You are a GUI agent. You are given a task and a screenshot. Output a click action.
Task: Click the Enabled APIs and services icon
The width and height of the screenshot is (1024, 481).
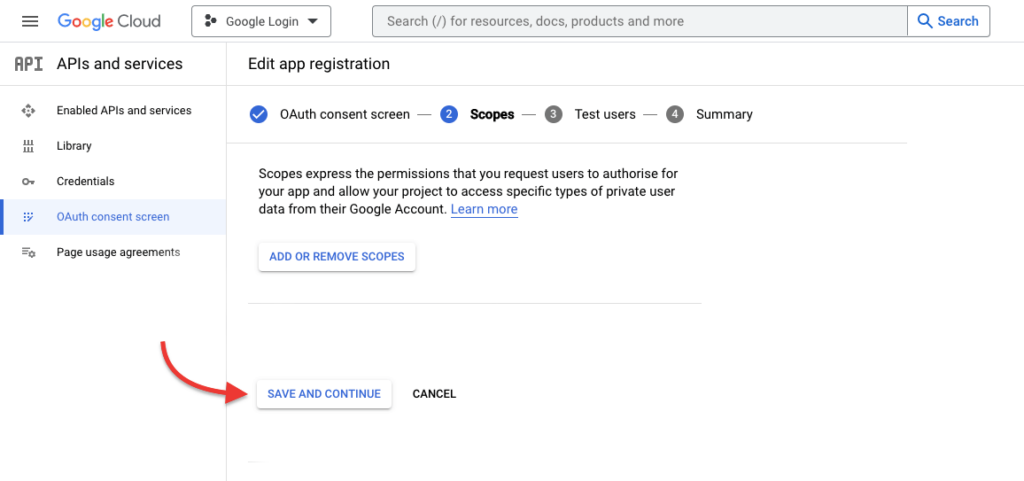click(28, 111)
